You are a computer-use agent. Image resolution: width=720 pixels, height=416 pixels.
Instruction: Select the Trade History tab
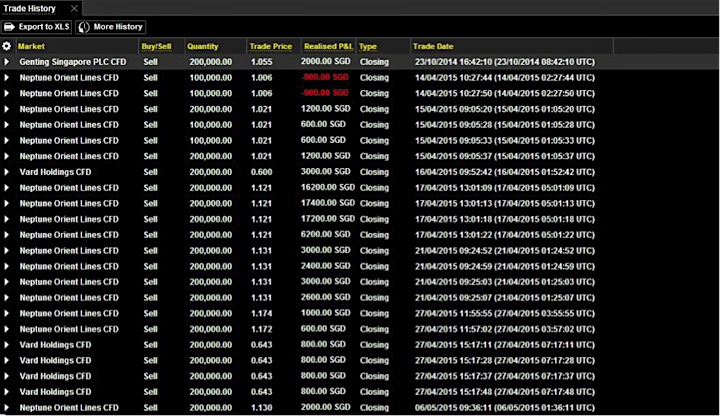pos(29,8)
